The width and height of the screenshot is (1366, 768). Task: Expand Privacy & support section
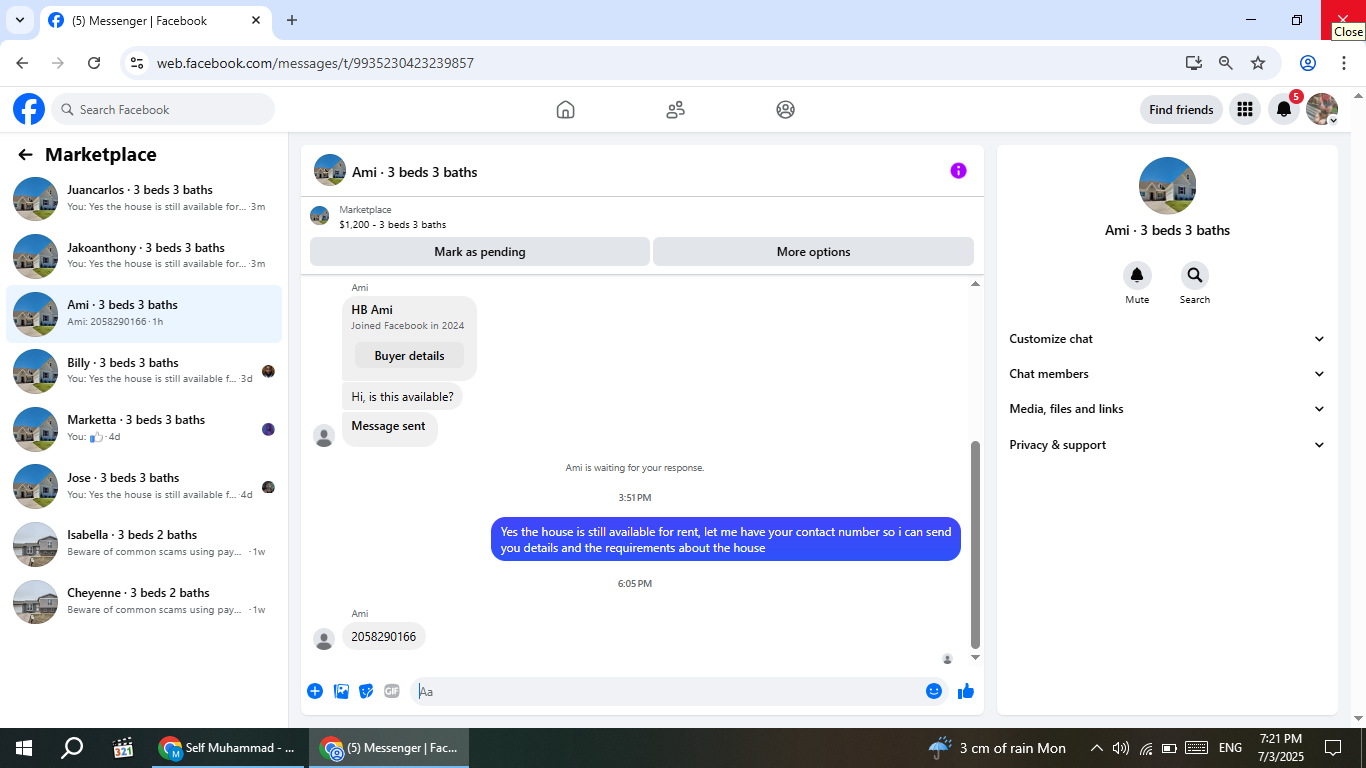point(1167,445)
